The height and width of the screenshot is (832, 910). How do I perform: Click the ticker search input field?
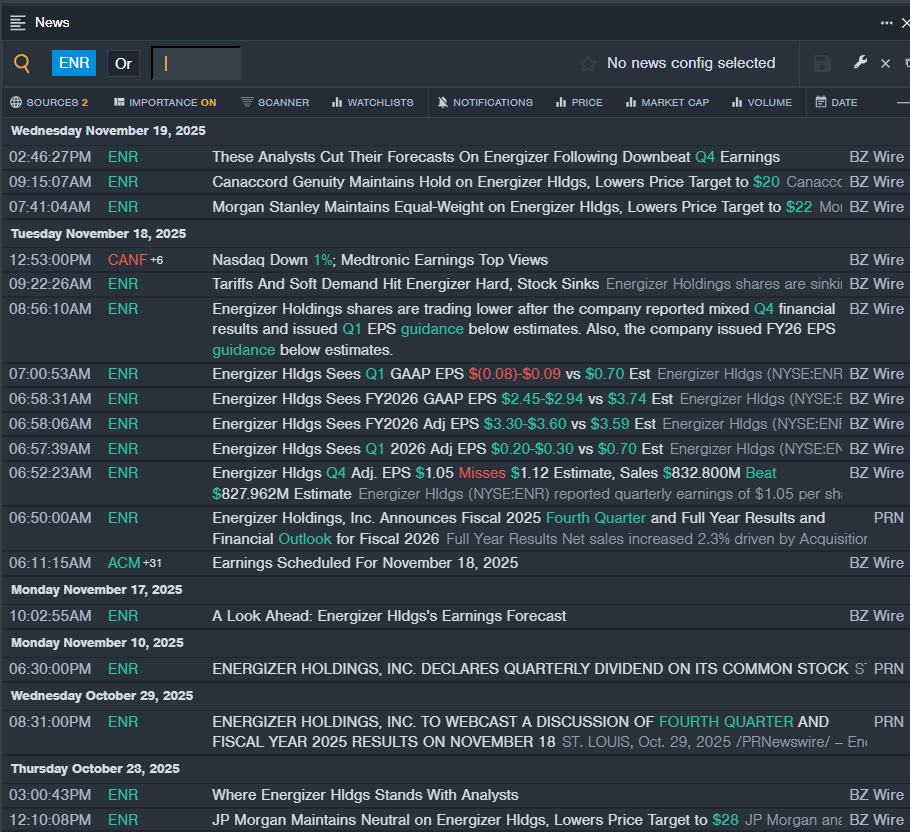click(x=196, y=64)
